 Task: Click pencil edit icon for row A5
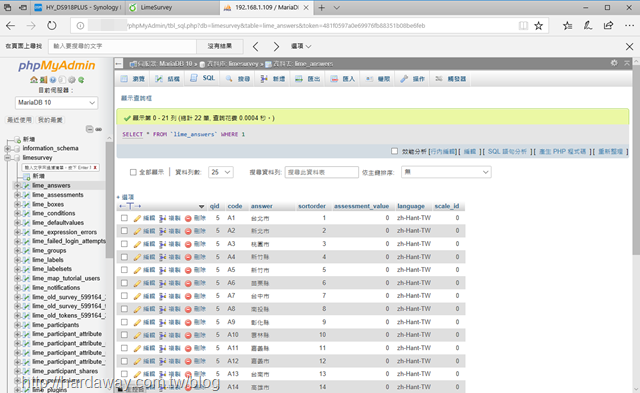(x=137, y=270)
